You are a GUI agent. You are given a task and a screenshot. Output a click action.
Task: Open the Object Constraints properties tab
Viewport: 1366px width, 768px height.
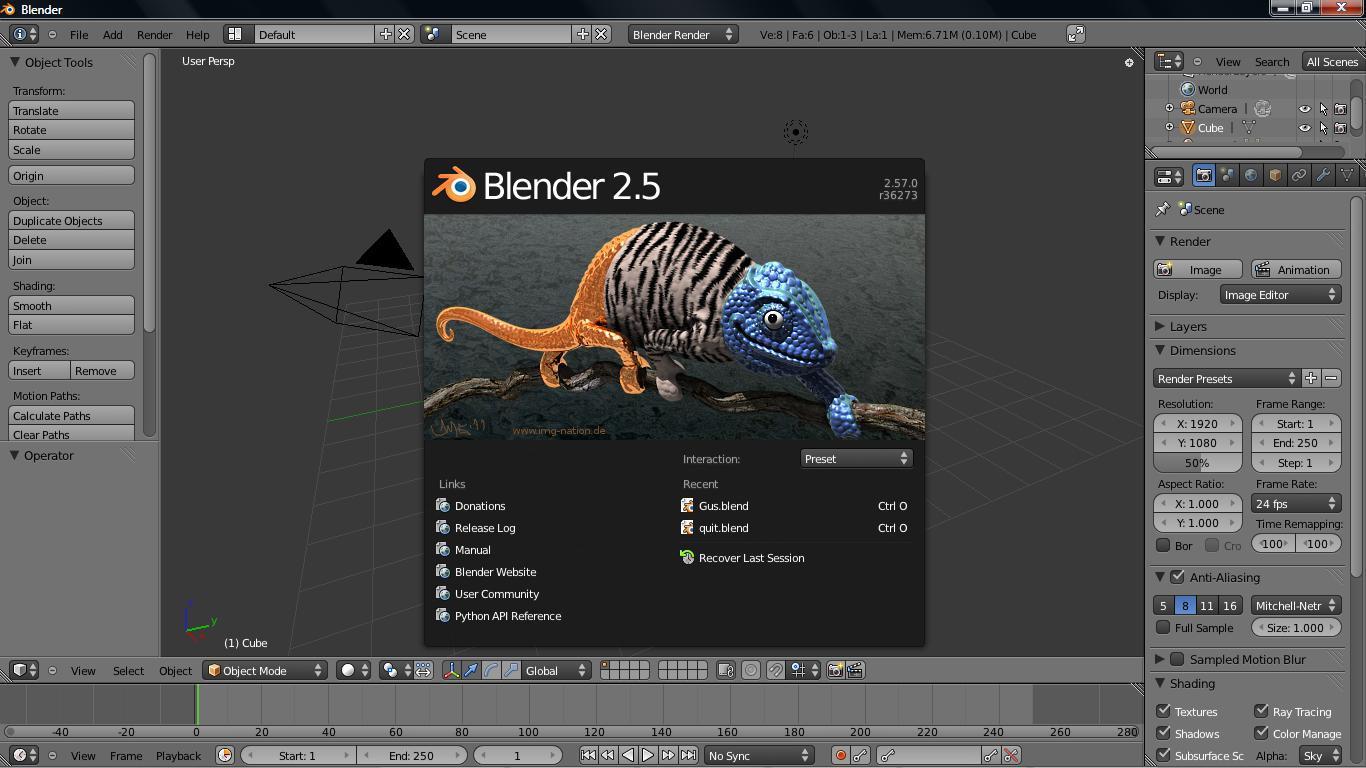click(1299, 175)
